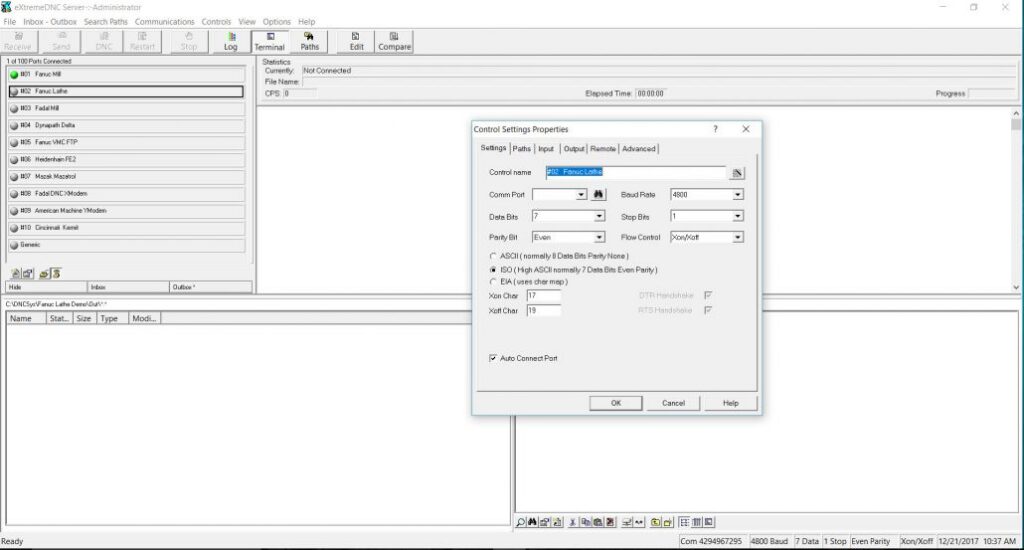This screenshot has width=1024, height=550.
Task: Switch to Advanced tab in dialog
Action: [x=639, y=149]
